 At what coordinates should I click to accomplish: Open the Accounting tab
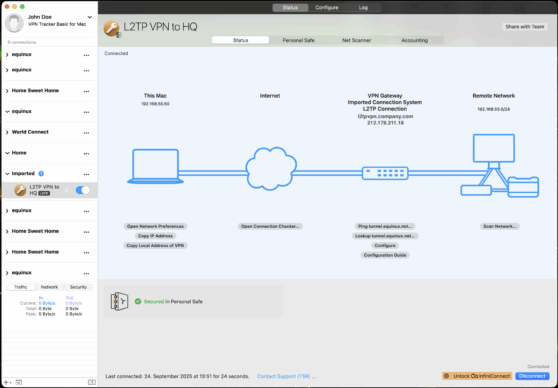(415, 40)
